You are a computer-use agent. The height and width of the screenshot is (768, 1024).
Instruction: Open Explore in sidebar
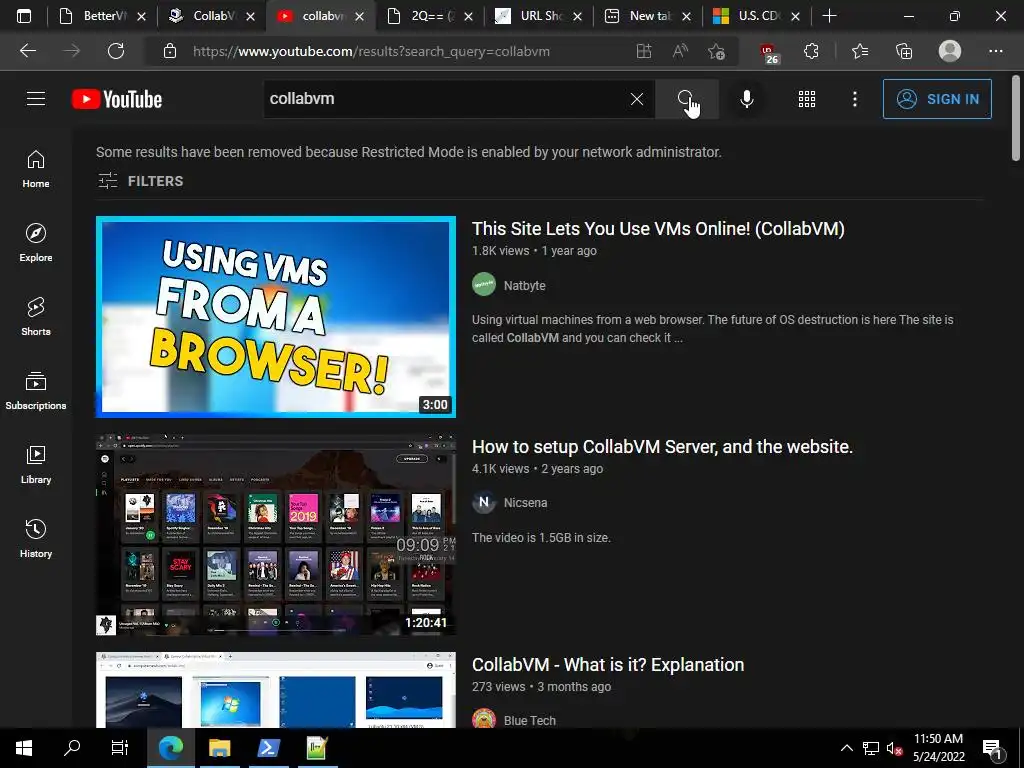pos(36,243)
